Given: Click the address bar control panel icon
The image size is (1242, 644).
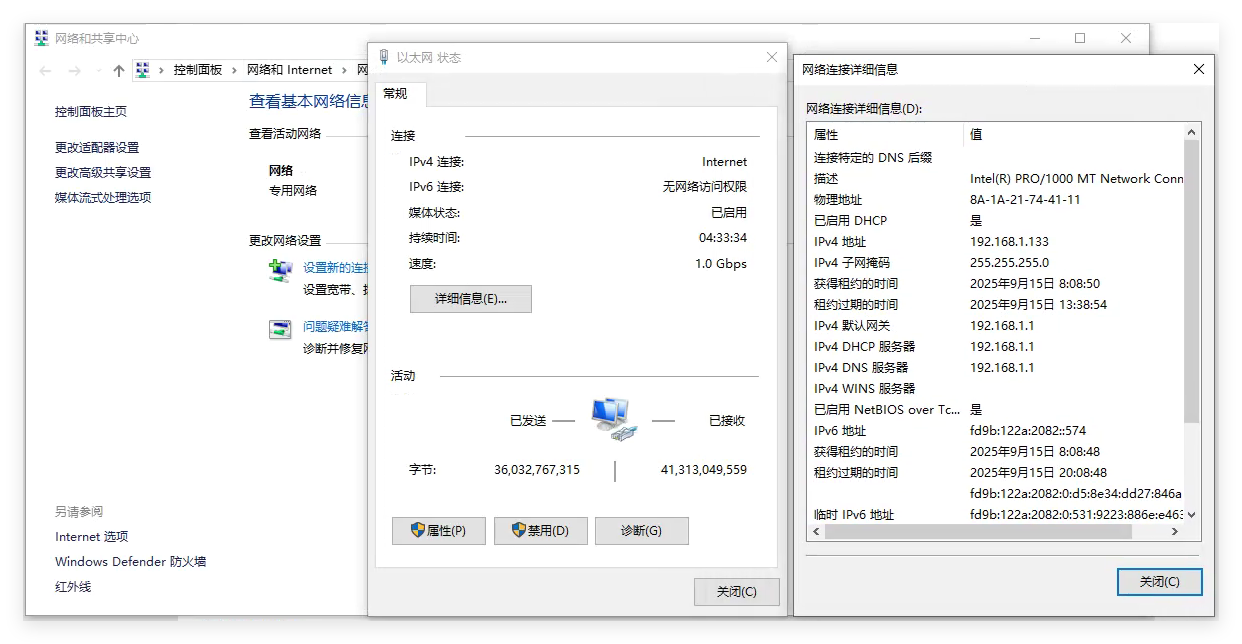Looking at the screenshot, I should [x=143, y=70].
